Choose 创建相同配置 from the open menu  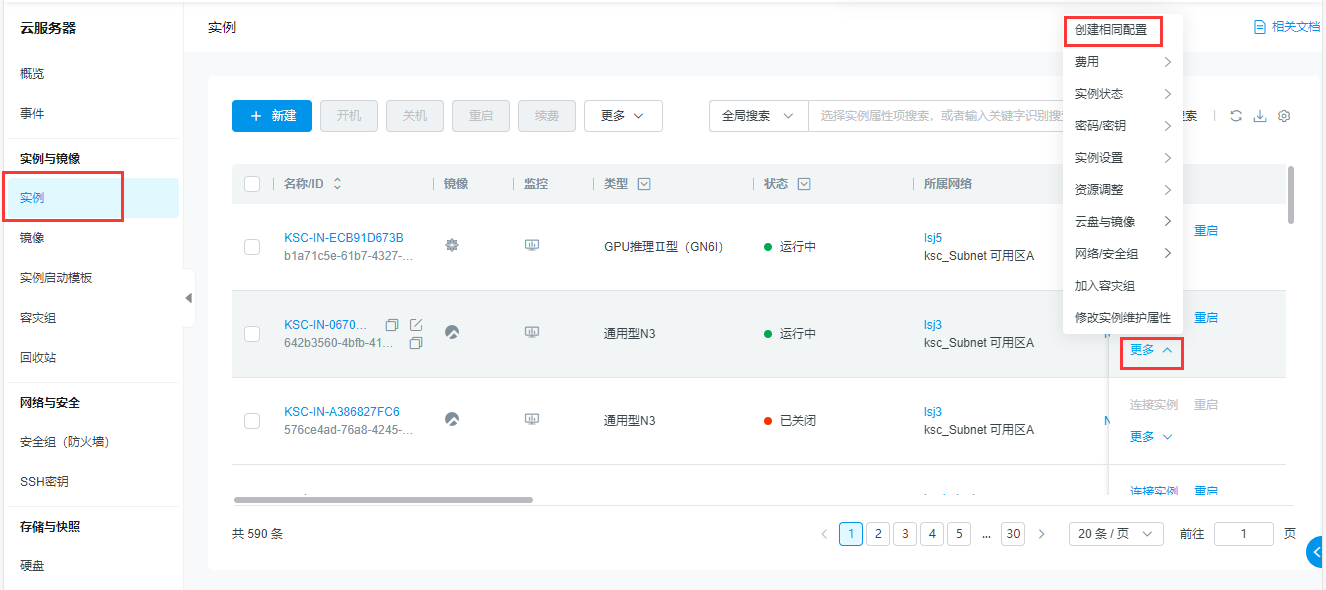[1111, 31]
